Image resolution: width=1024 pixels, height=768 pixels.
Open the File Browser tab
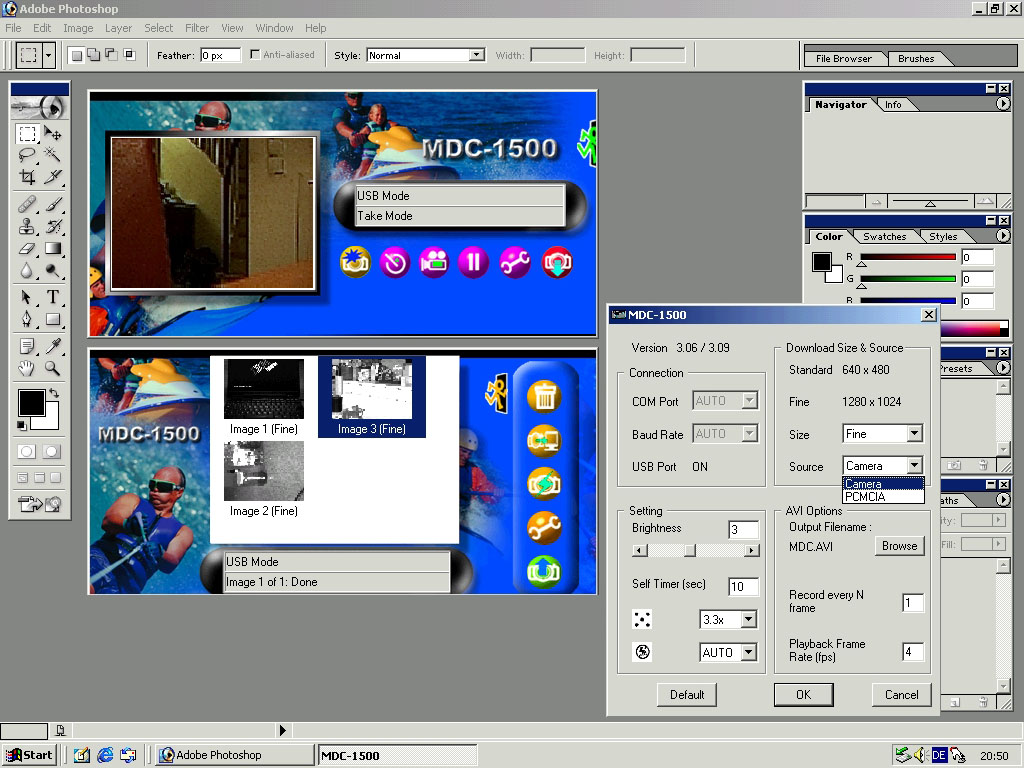click(x=844, y=59)
